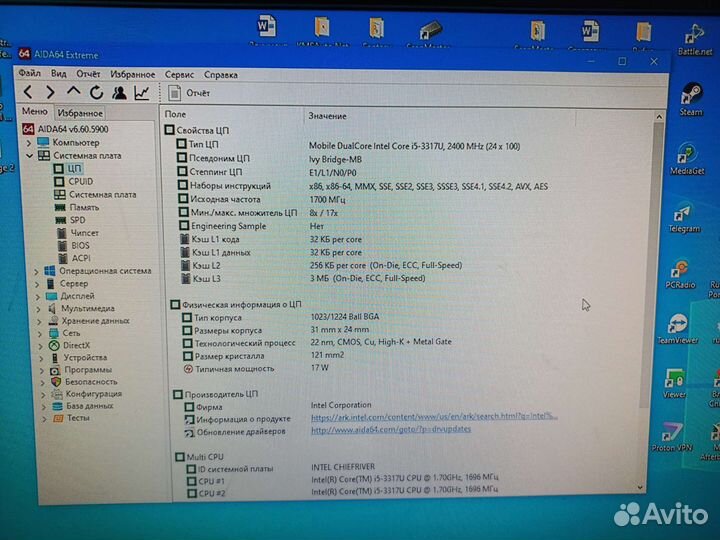Viewport: 720px width, 540px height.
Task: Open the TeamViewer desktop shortcut
Action: 678,329
